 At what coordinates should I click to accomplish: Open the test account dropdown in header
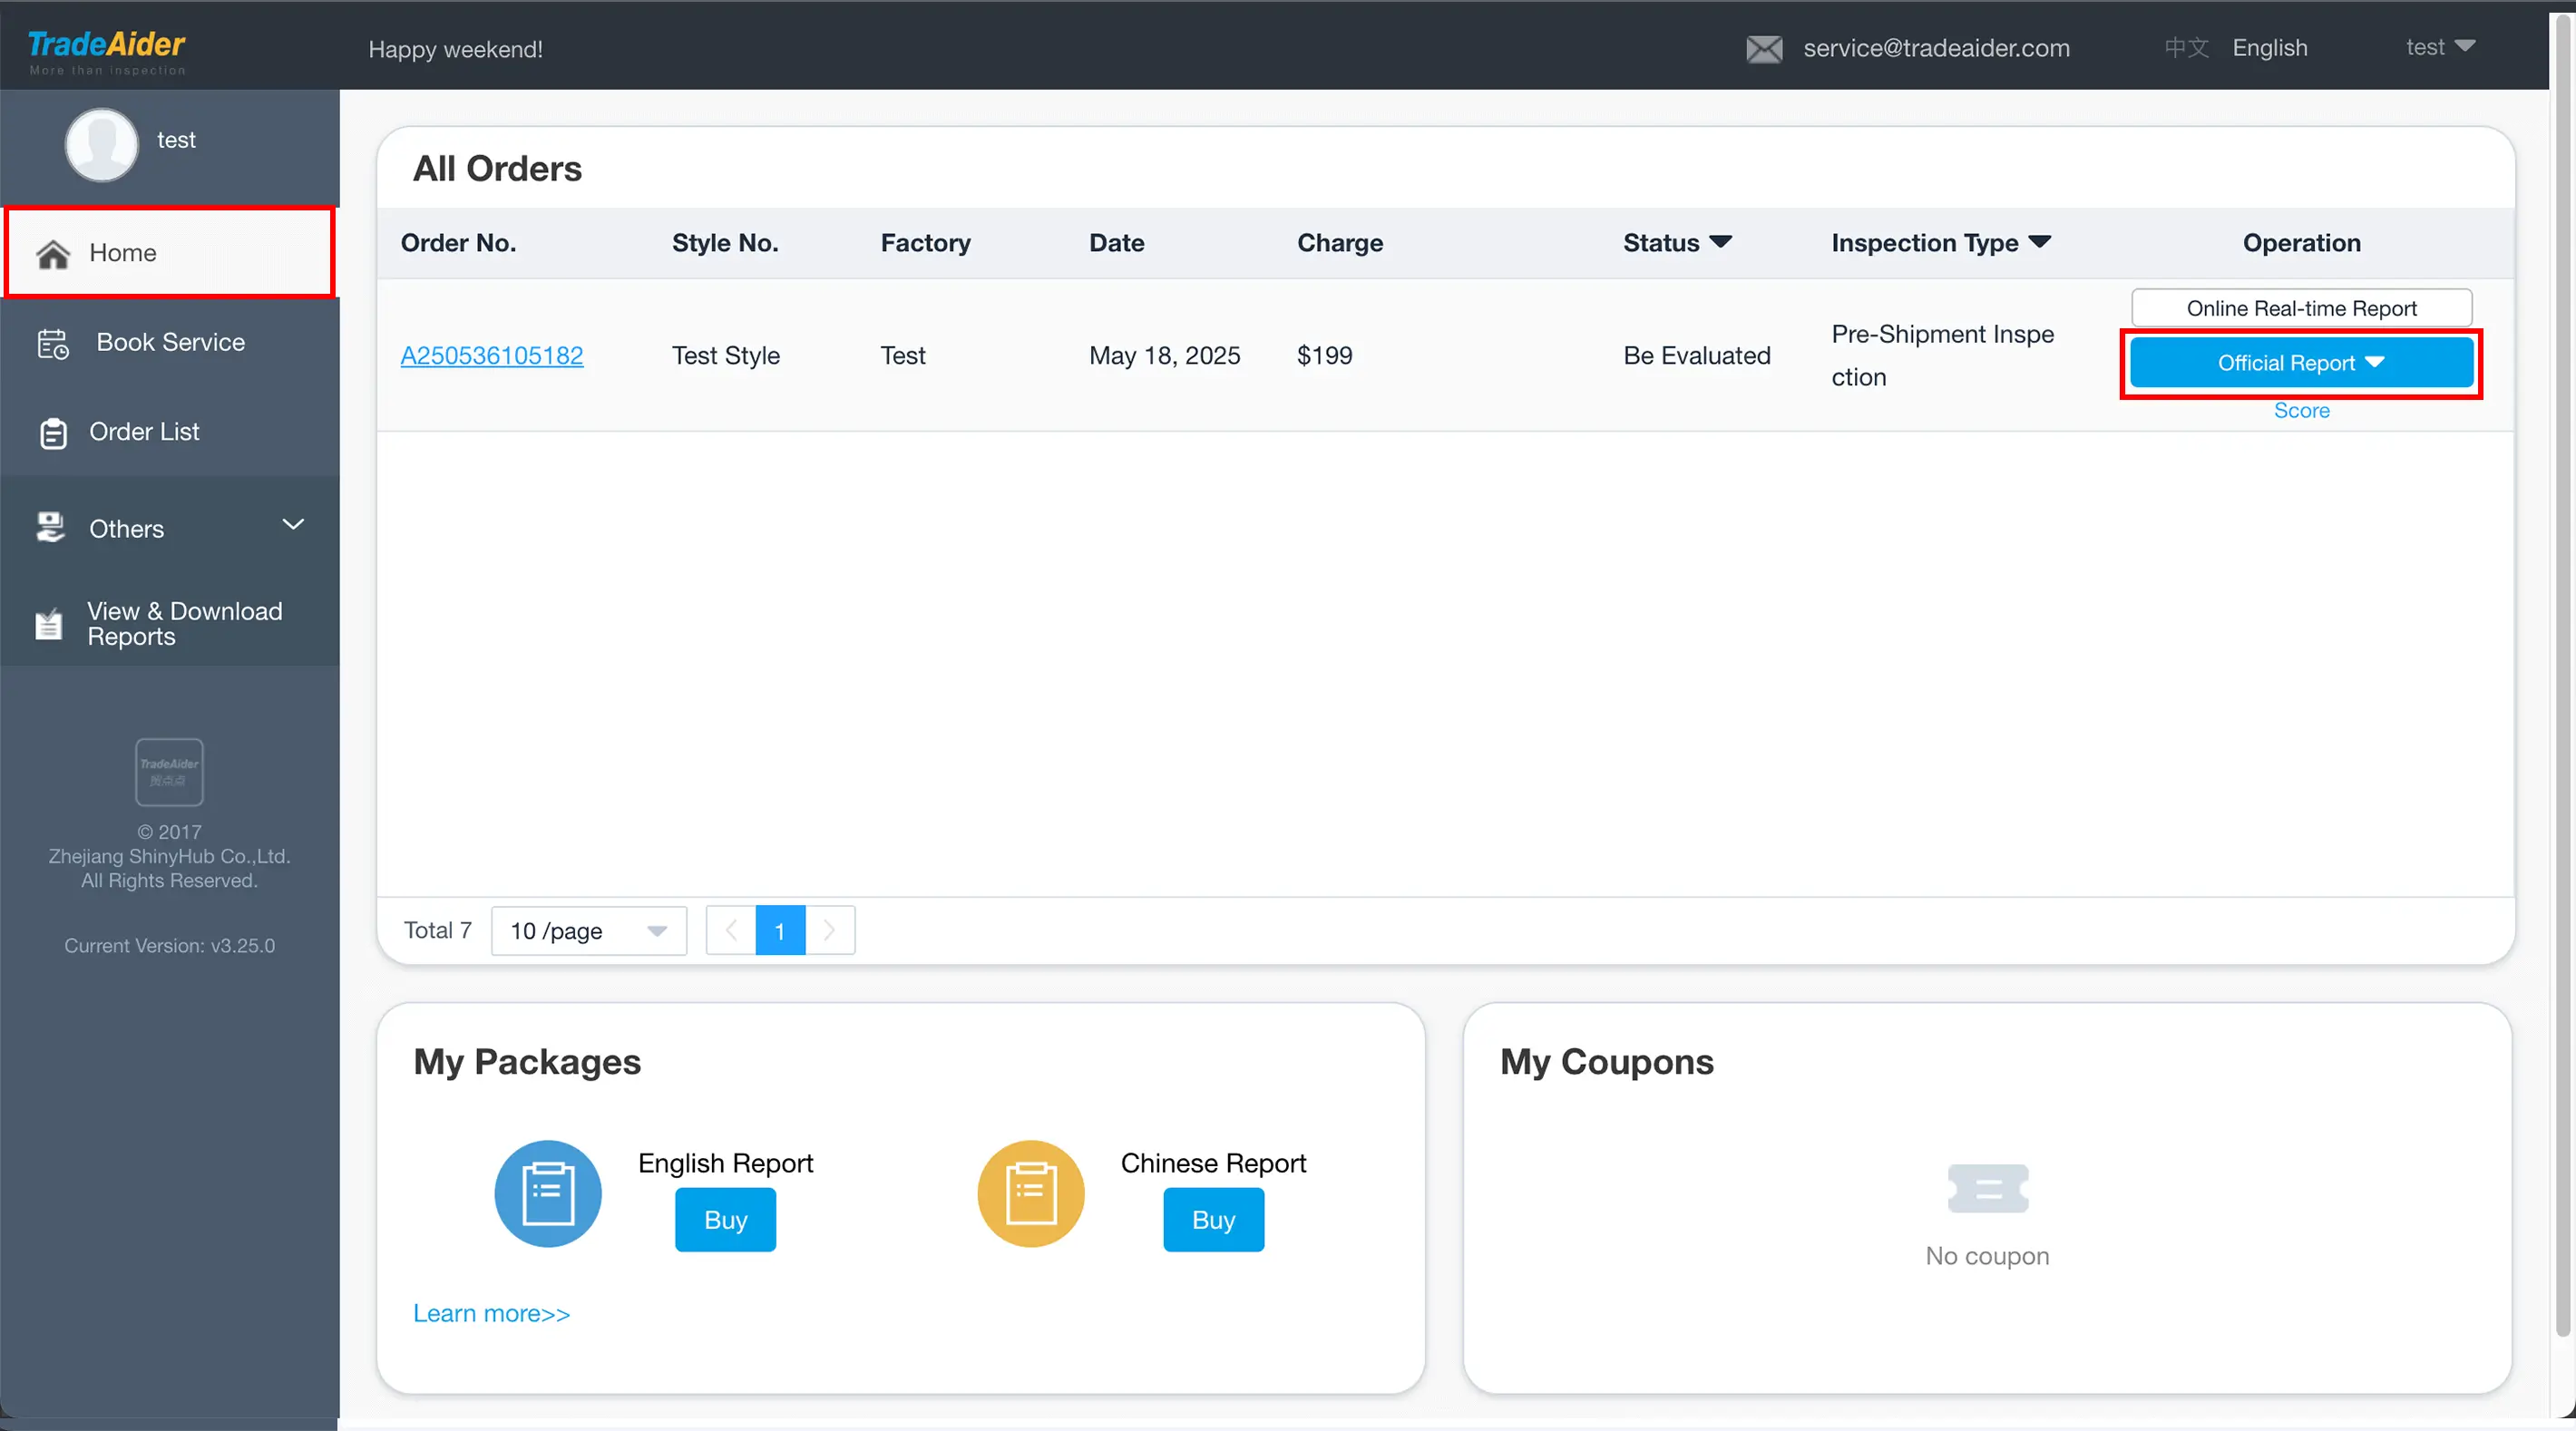pos(2440,47)
